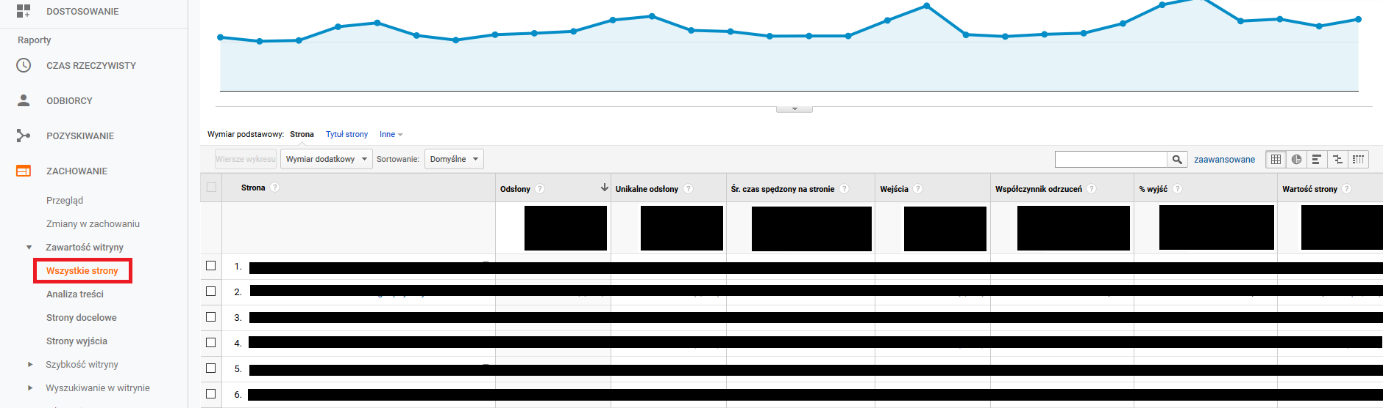
Task: Switch to pivot table view
Action: coord(1358,159)
